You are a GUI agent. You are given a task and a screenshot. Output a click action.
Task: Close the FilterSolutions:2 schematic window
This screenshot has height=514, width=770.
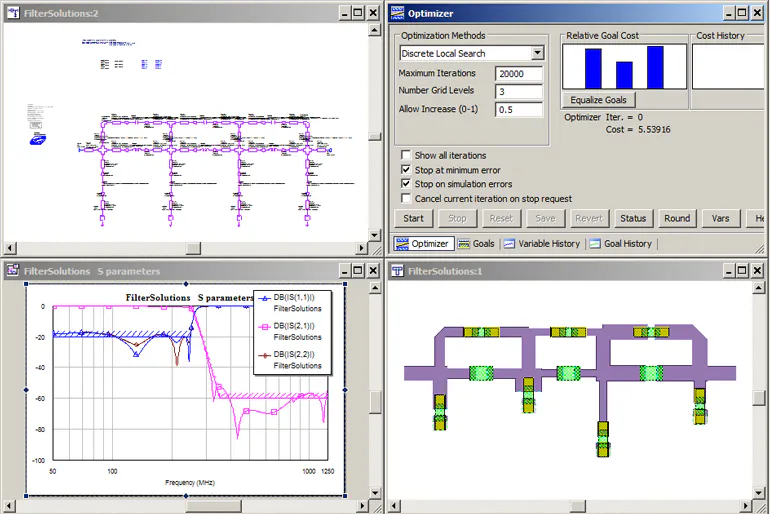(374, 13)
